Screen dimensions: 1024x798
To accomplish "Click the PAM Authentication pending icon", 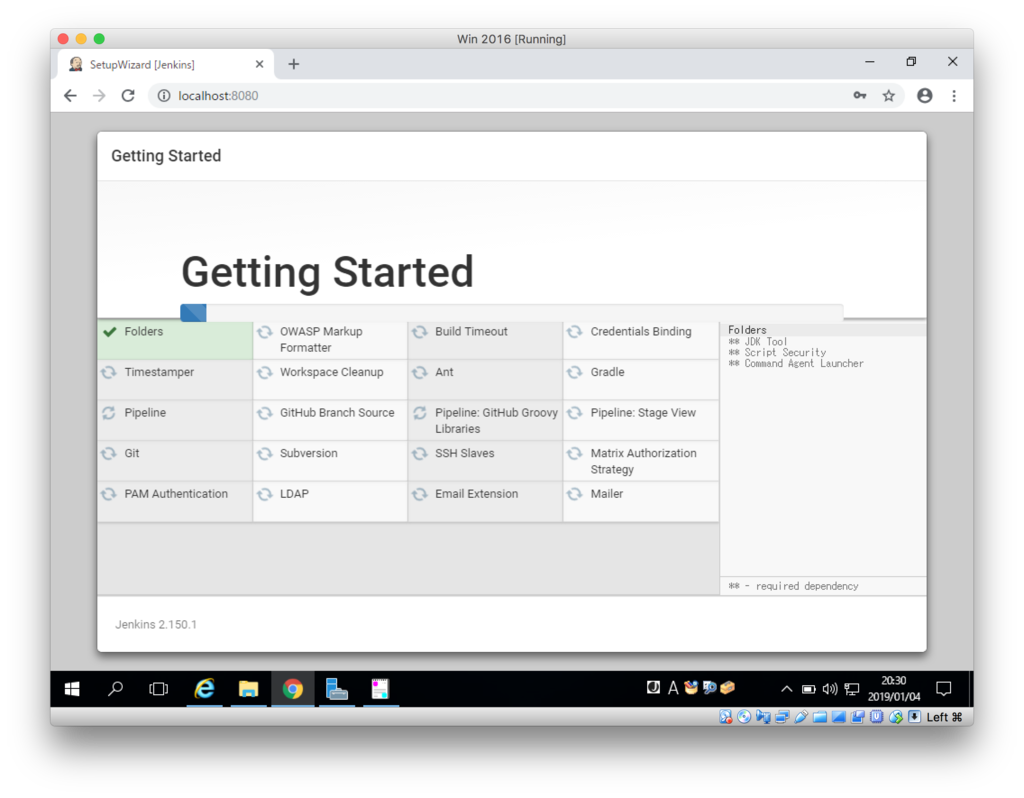I will point(109,494).
